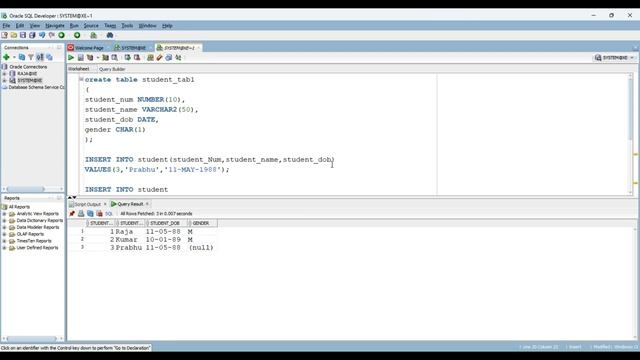Click the SQL link in Query Result toolbar
640x360 pixels.
(109, 214)
